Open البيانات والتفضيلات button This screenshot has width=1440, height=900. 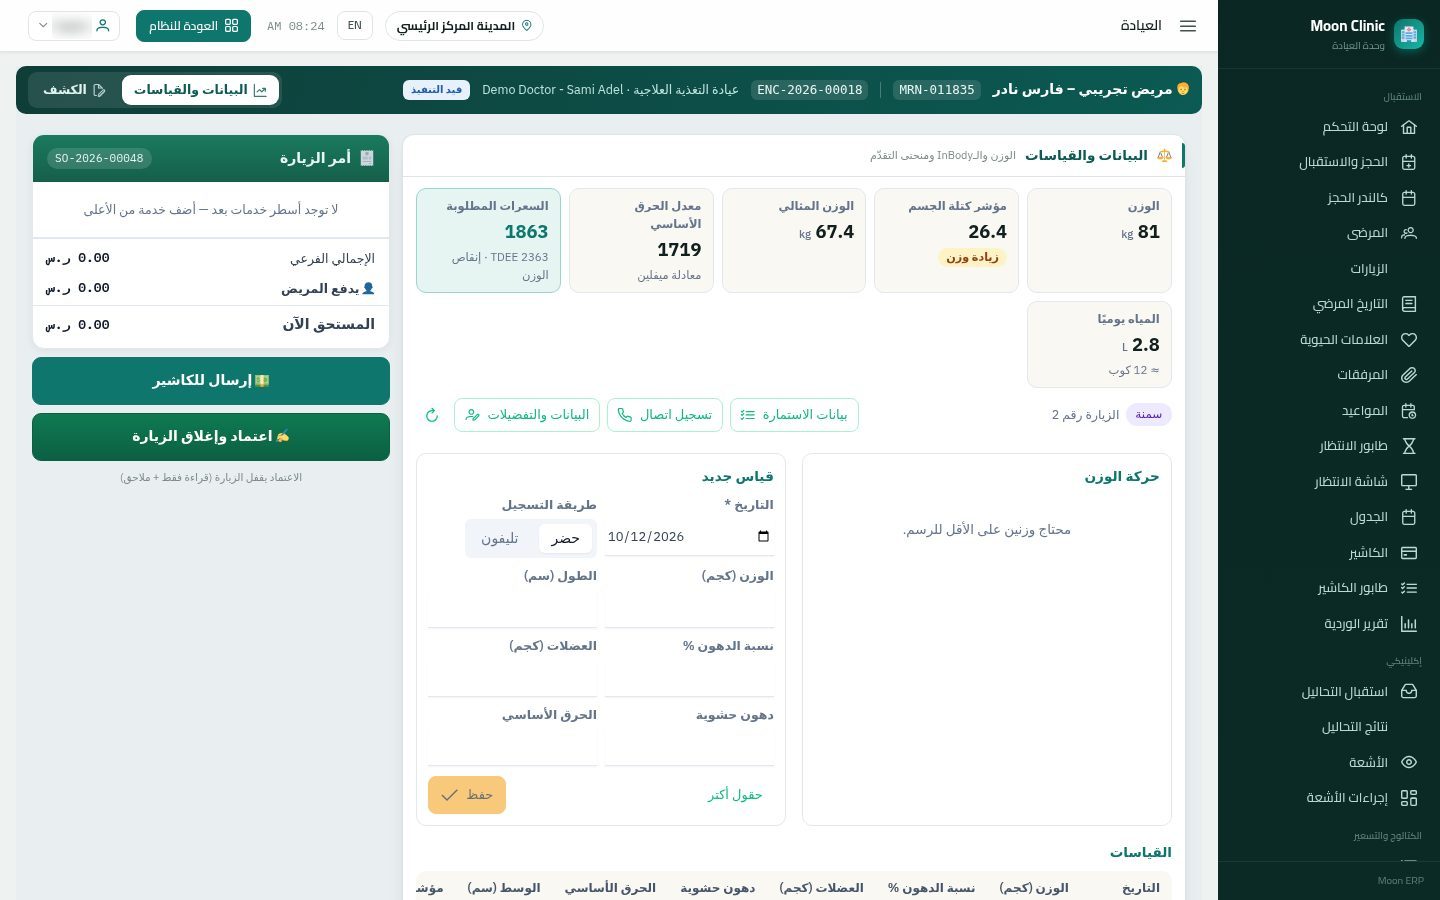(x=527, y=415)
